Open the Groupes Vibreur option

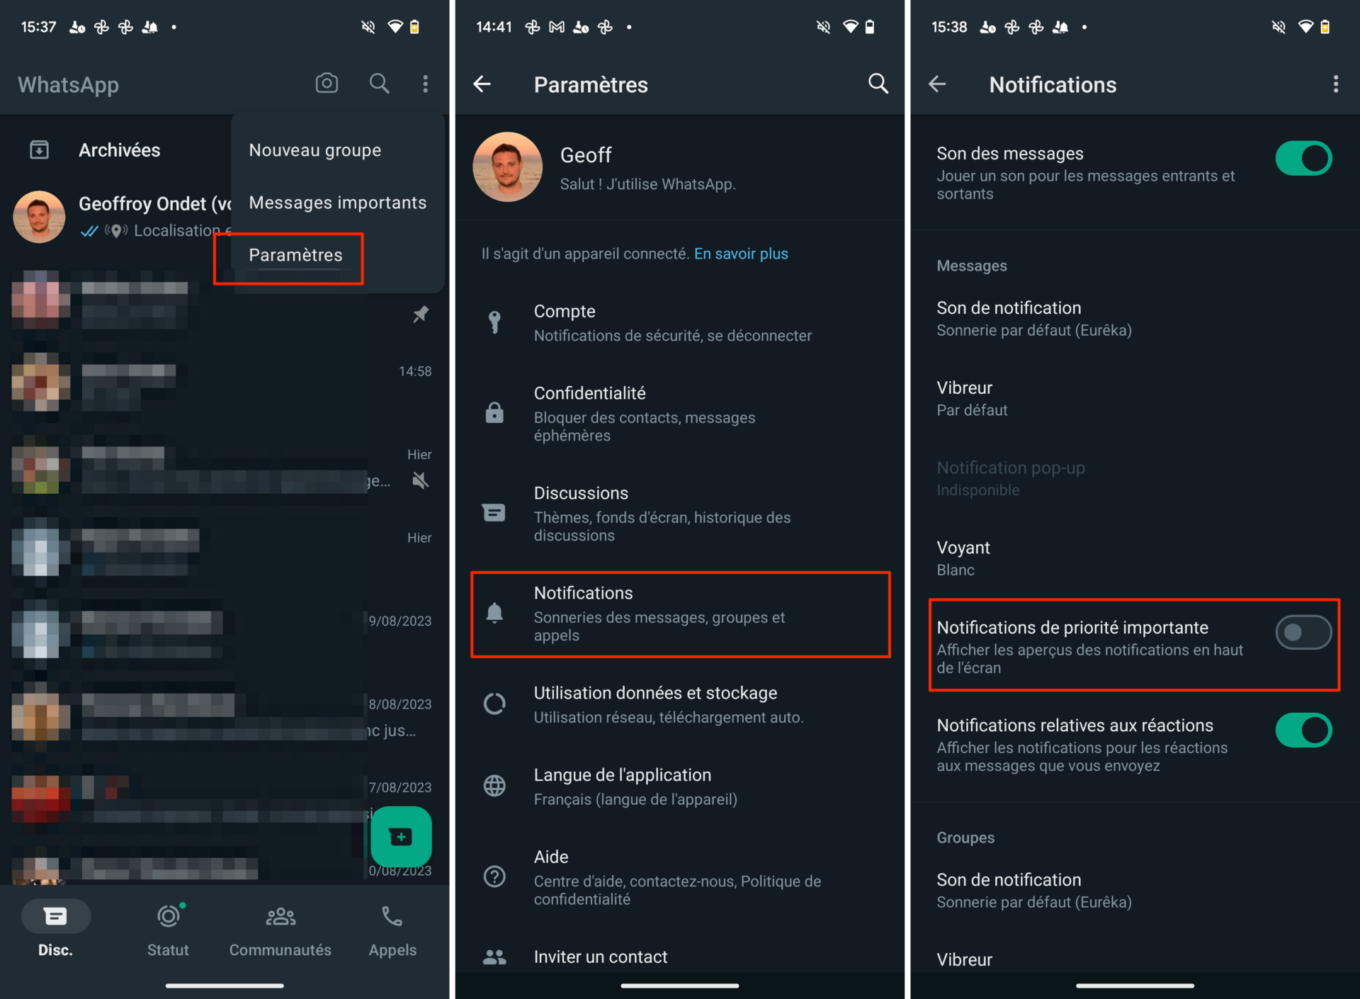coord(1135,960)
